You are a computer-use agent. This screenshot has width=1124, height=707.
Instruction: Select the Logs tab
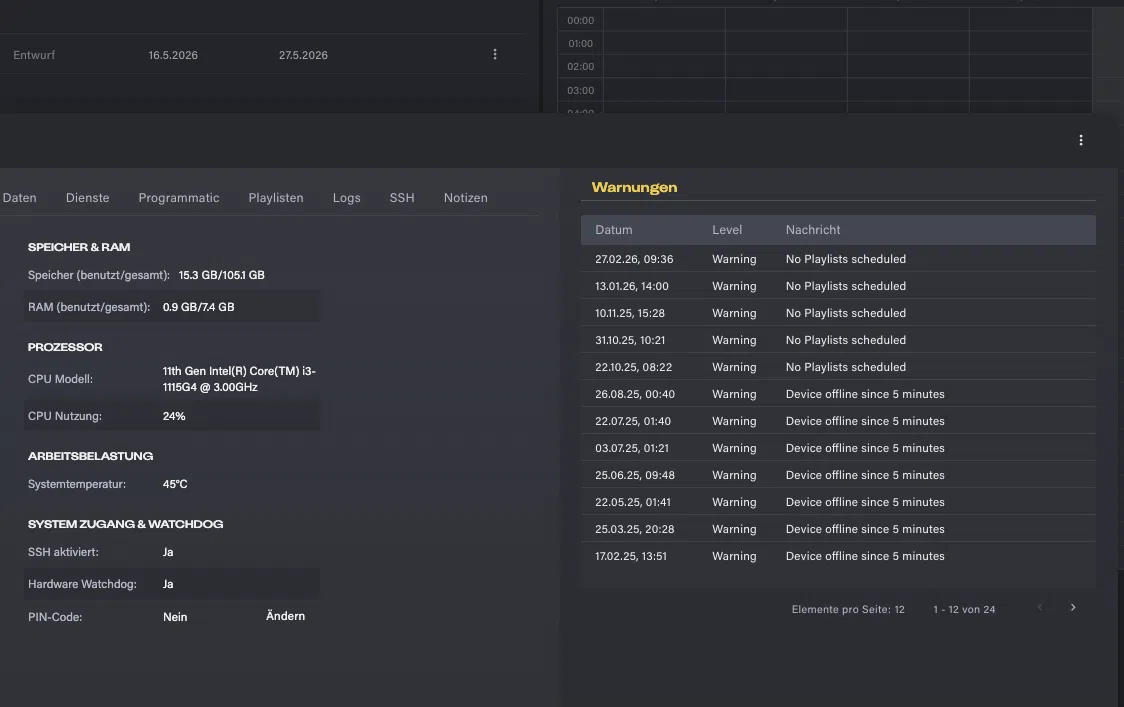tap(346, 198)
